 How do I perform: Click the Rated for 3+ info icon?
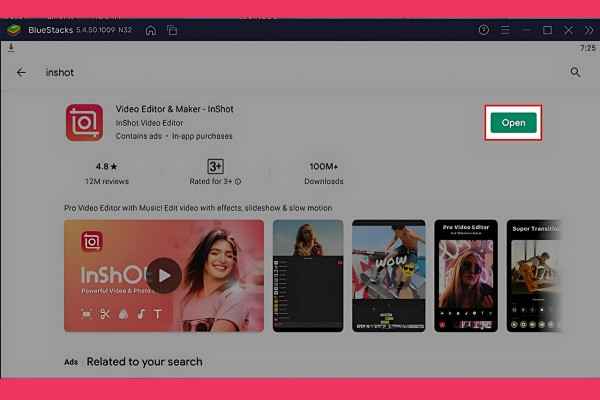[238, 182]
